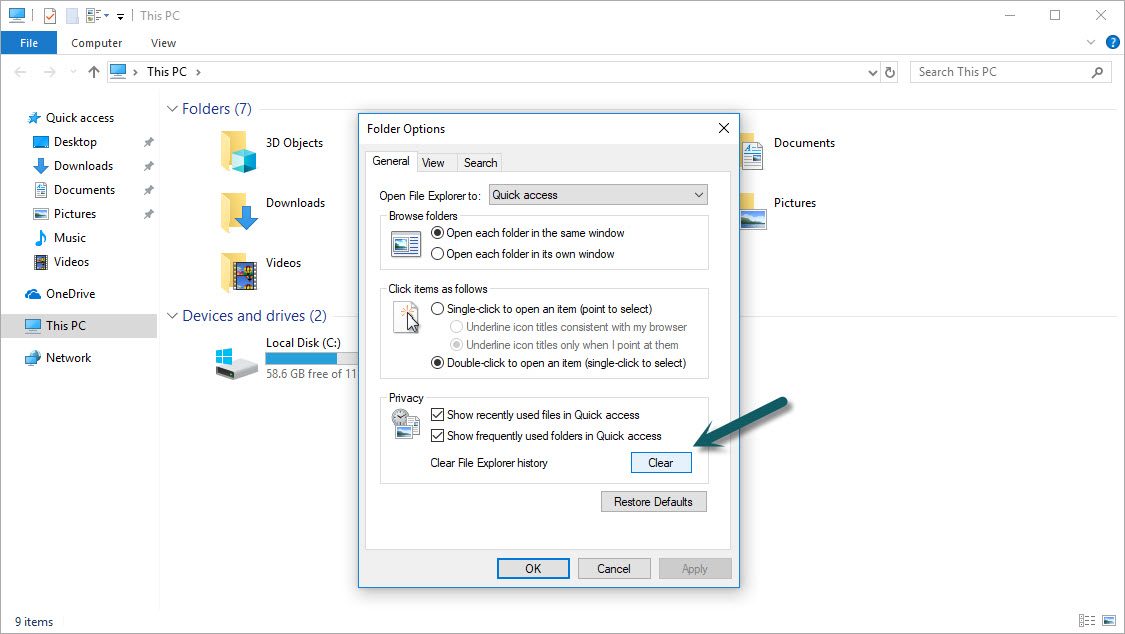Click the pin icon next to Downloads
Viewport: 1125px width, 634px height.
tap(149, 166)
